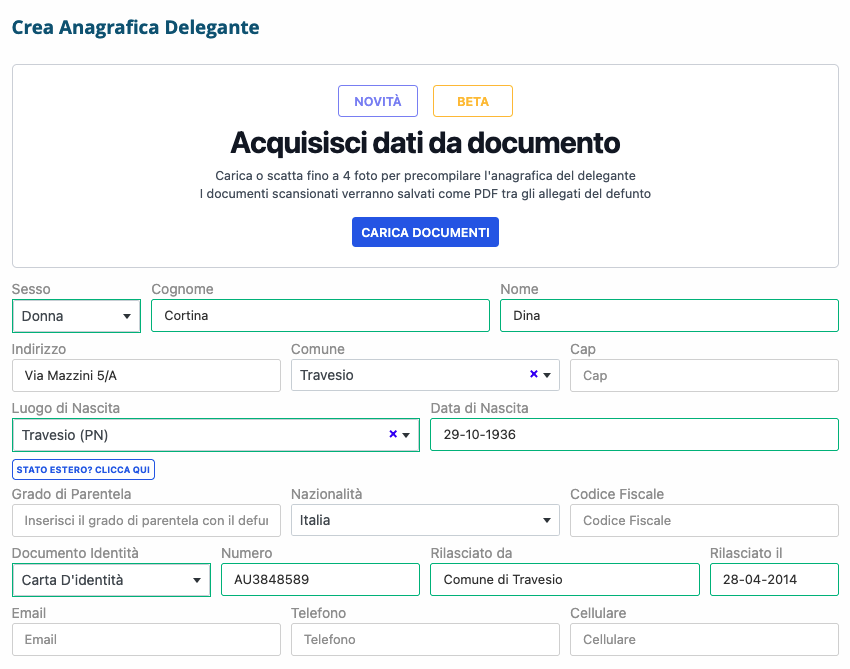The height and width of the screenshot is (669, 850).
Task: Expand the Luogo di Nascita dropdown arrow
Action: coord(407,436)
